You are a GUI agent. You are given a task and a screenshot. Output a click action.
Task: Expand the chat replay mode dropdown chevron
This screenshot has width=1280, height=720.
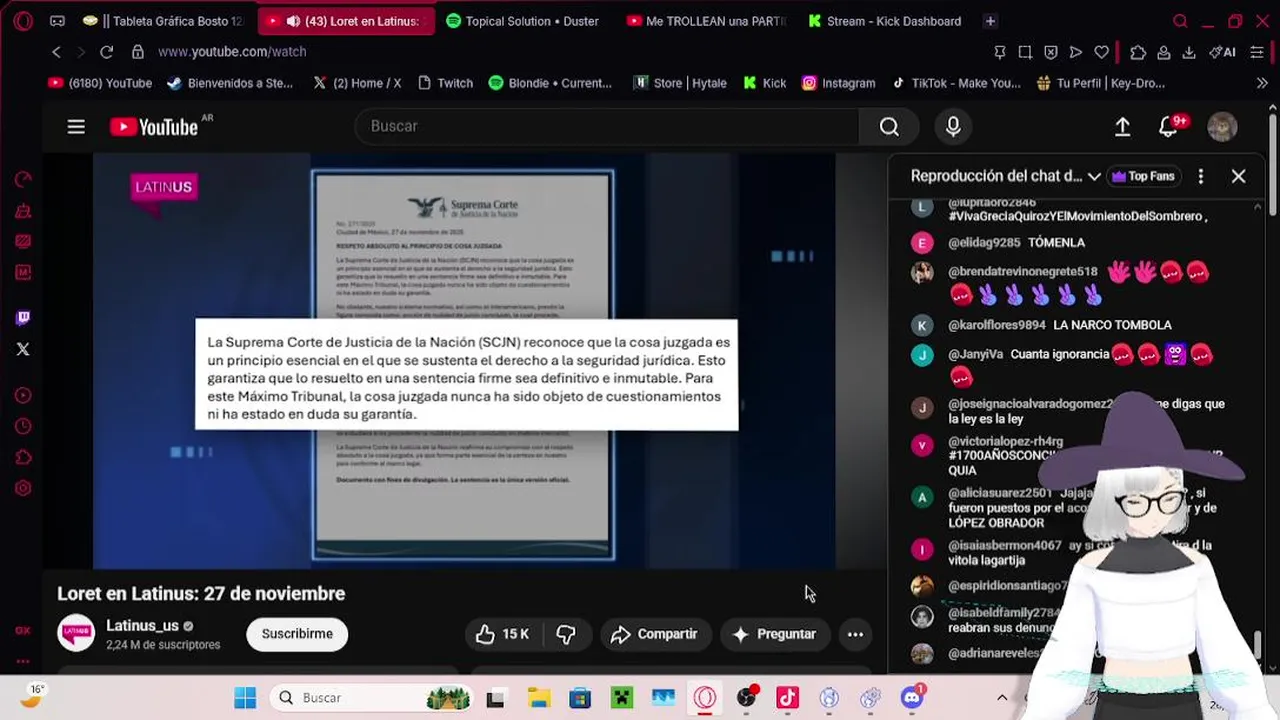1094,176
